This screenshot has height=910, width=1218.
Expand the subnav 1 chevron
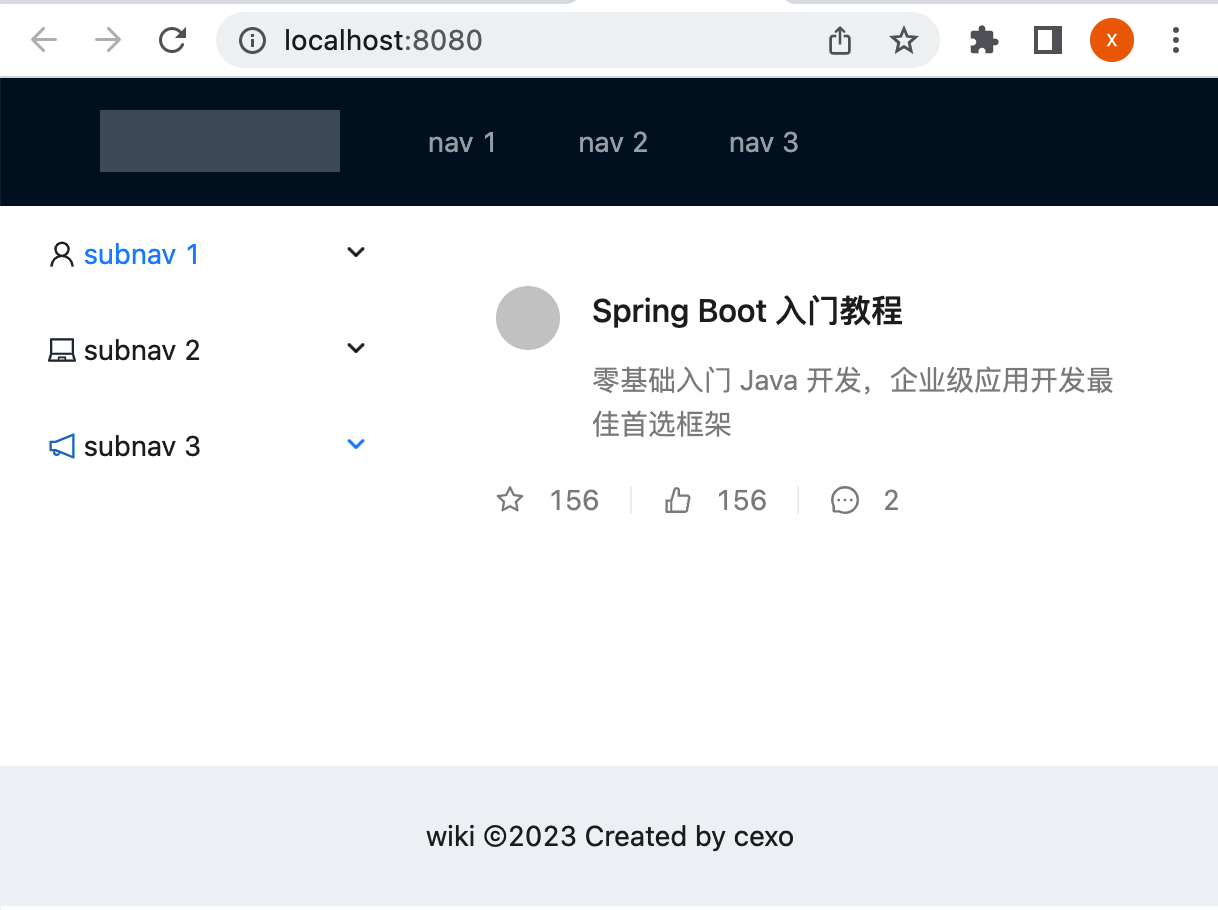pos(356,252)
